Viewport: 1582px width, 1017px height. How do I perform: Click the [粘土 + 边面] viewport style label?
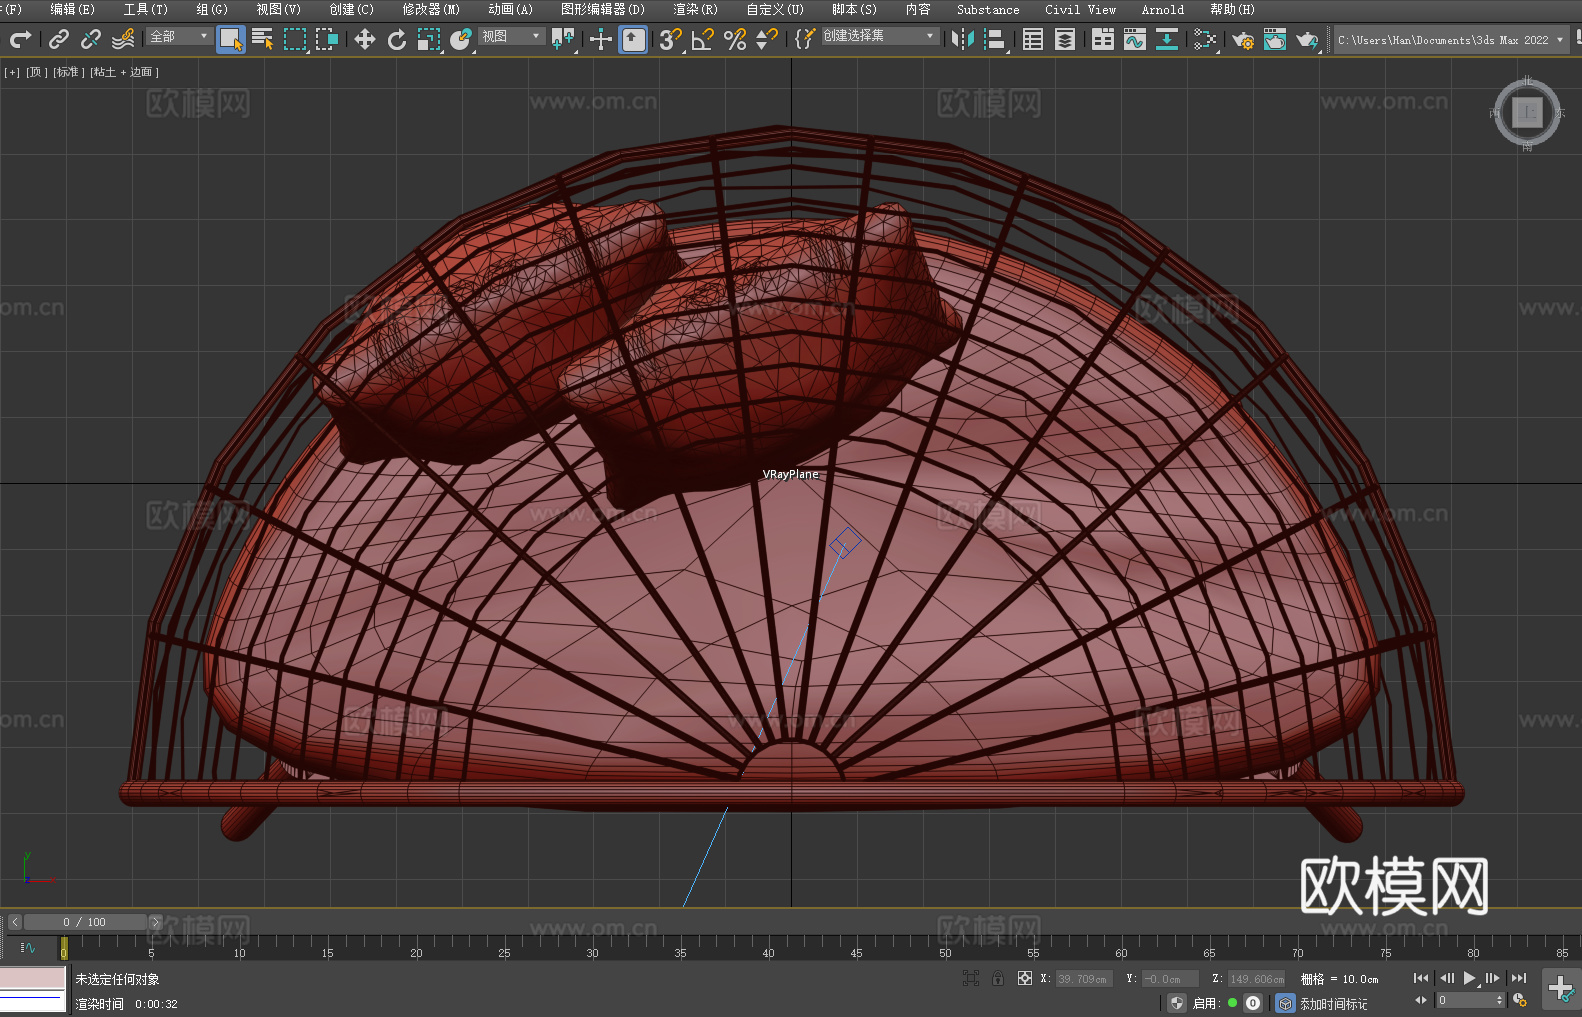tap(124, 72)
